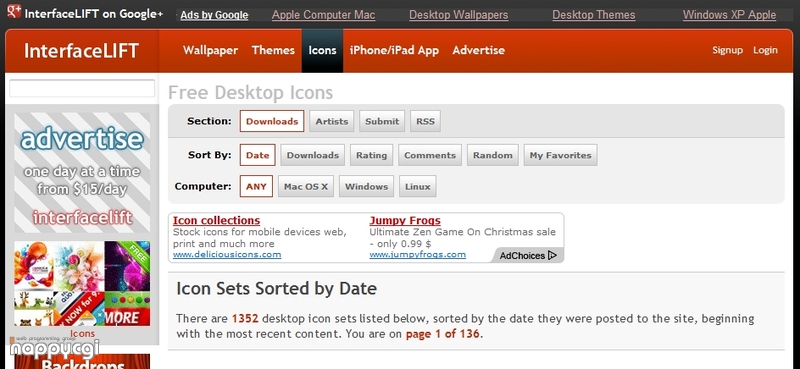Open InterfaceLIFT on Google+ link

click(x=94, y=14)
